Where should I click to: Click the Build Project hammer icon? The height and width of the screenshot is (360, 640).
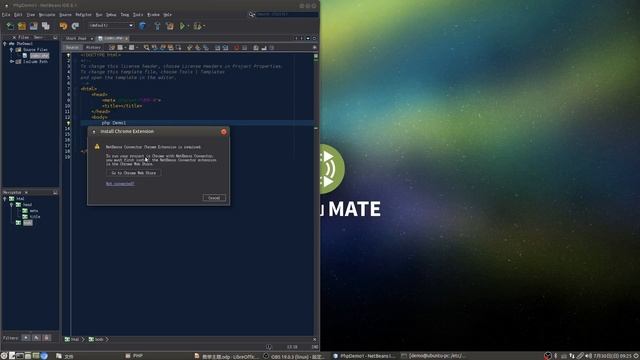tap(158, 26)
